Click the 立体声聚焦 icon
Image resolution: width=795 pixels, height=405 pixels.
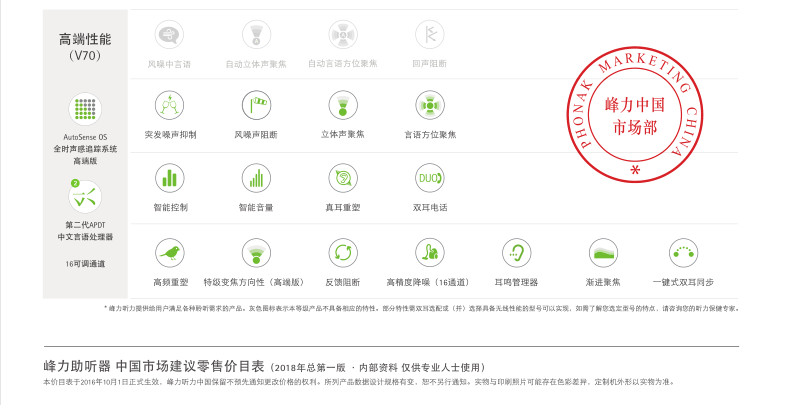[343, 104]
